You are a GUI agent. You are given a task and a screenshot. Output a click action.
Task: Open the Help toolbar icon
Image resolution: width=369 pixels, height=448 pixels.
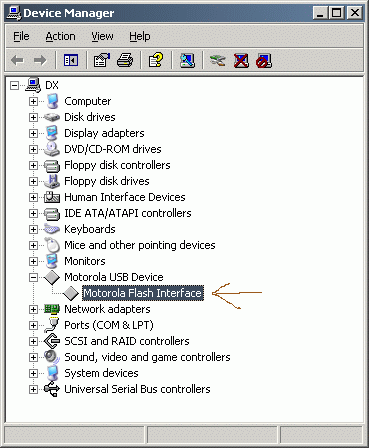tap(156, 60)
